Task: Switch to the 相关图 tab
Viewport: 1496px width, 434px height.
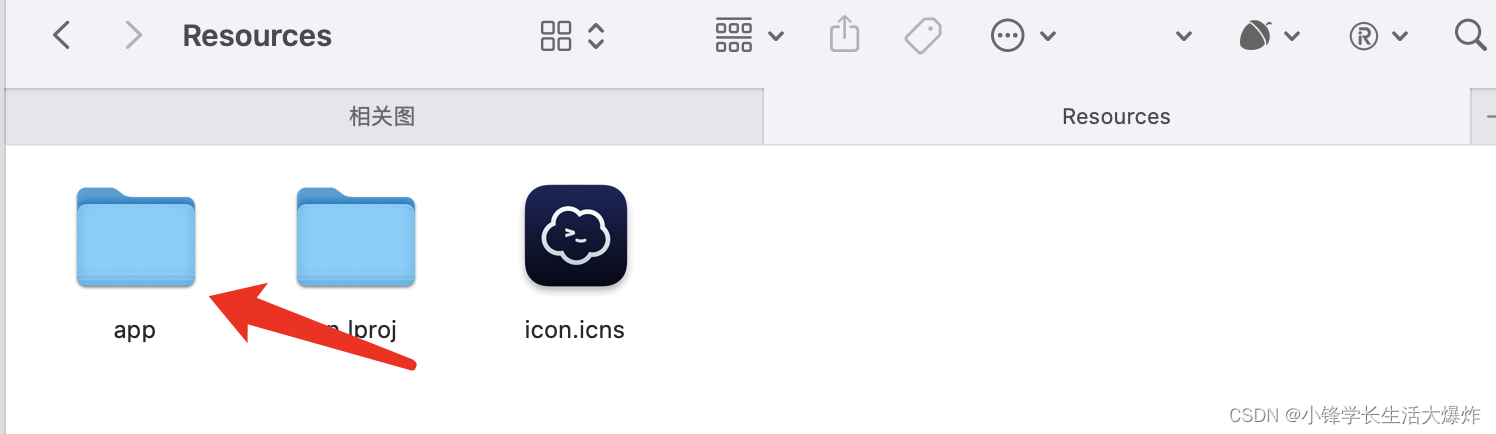Action: coord(384,116)
